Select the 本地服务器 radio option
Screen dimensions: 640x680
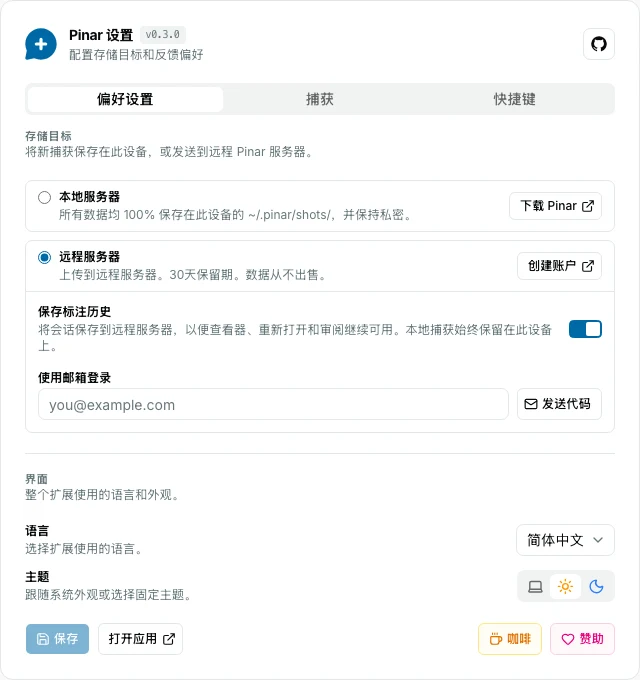point(44,198)
